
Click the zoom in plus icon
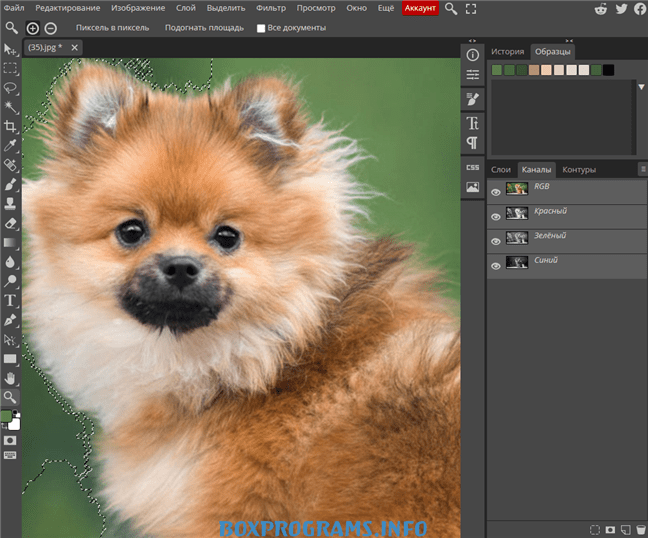pyautogui.click(x=33, y=28)
